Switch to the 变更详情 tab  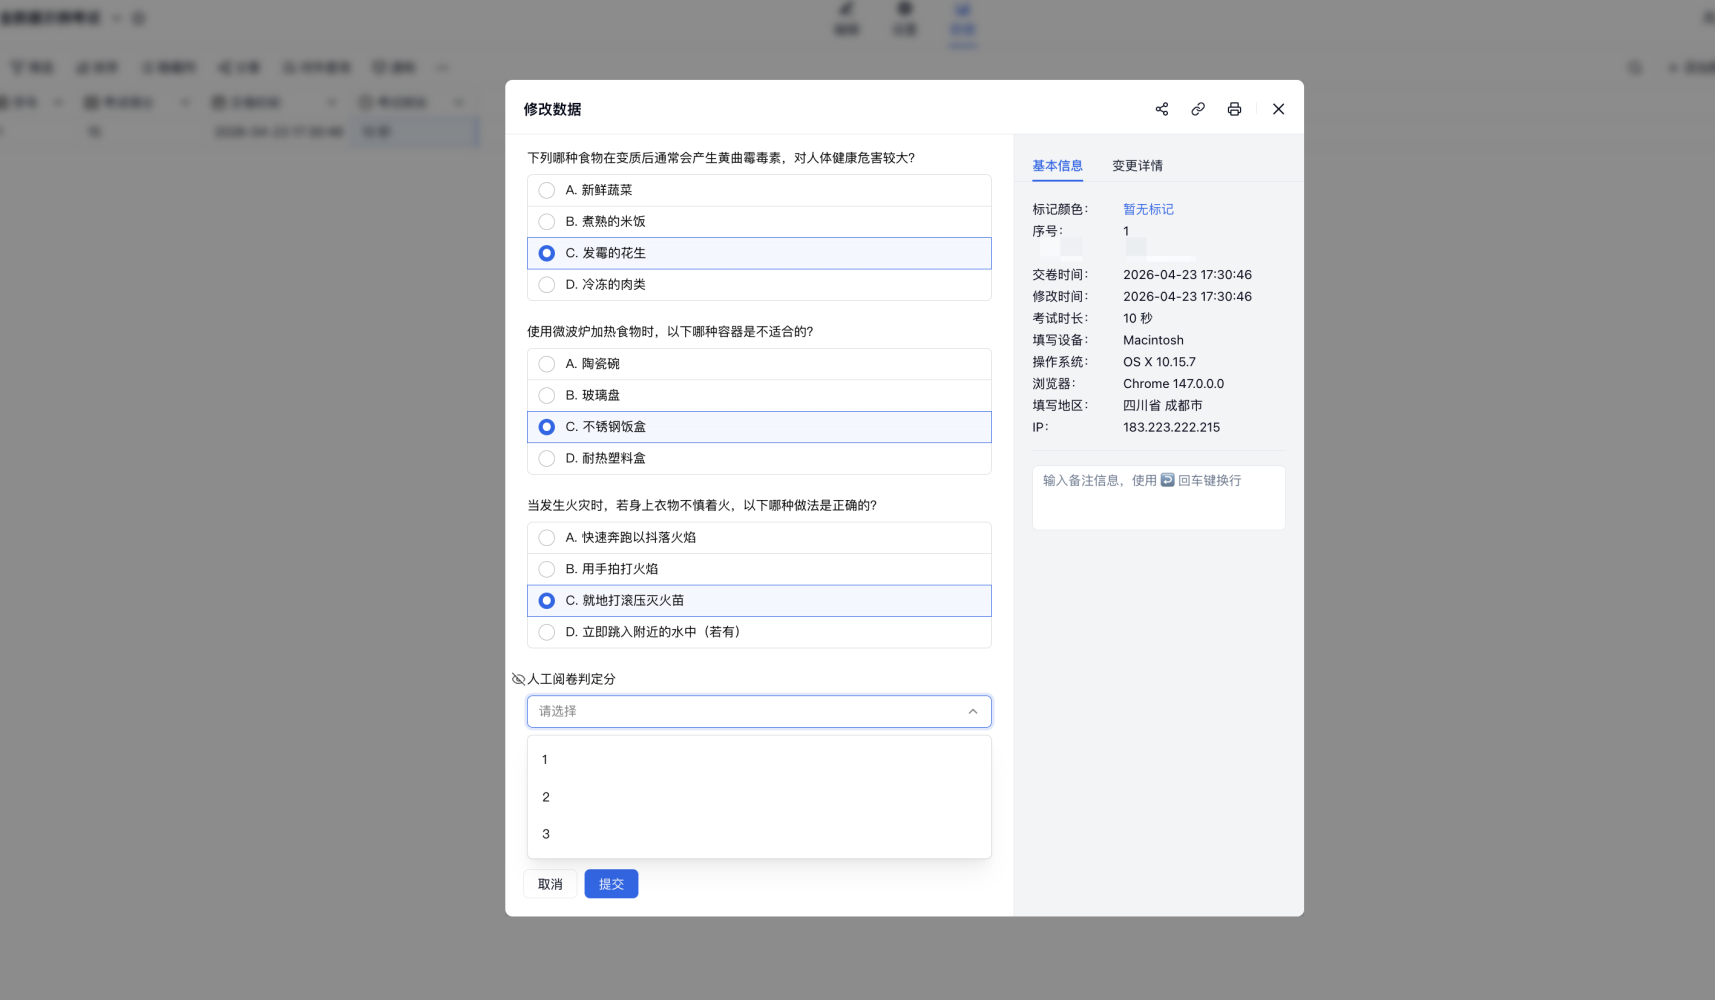(1137, 166)
